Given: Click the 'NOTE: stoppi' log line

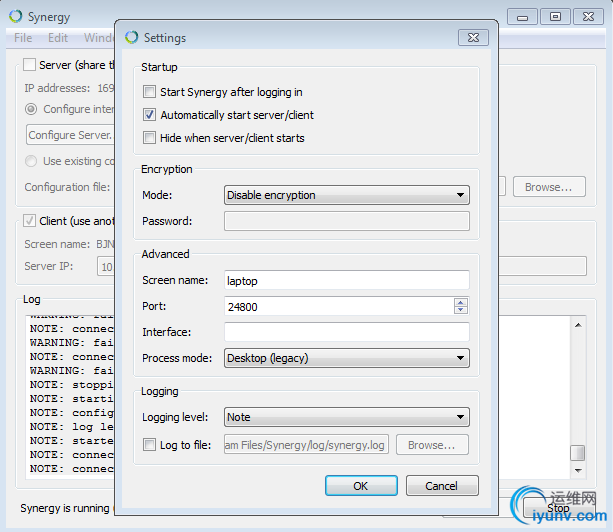Looking at the screenshot, I should click(x=72, y=385).
